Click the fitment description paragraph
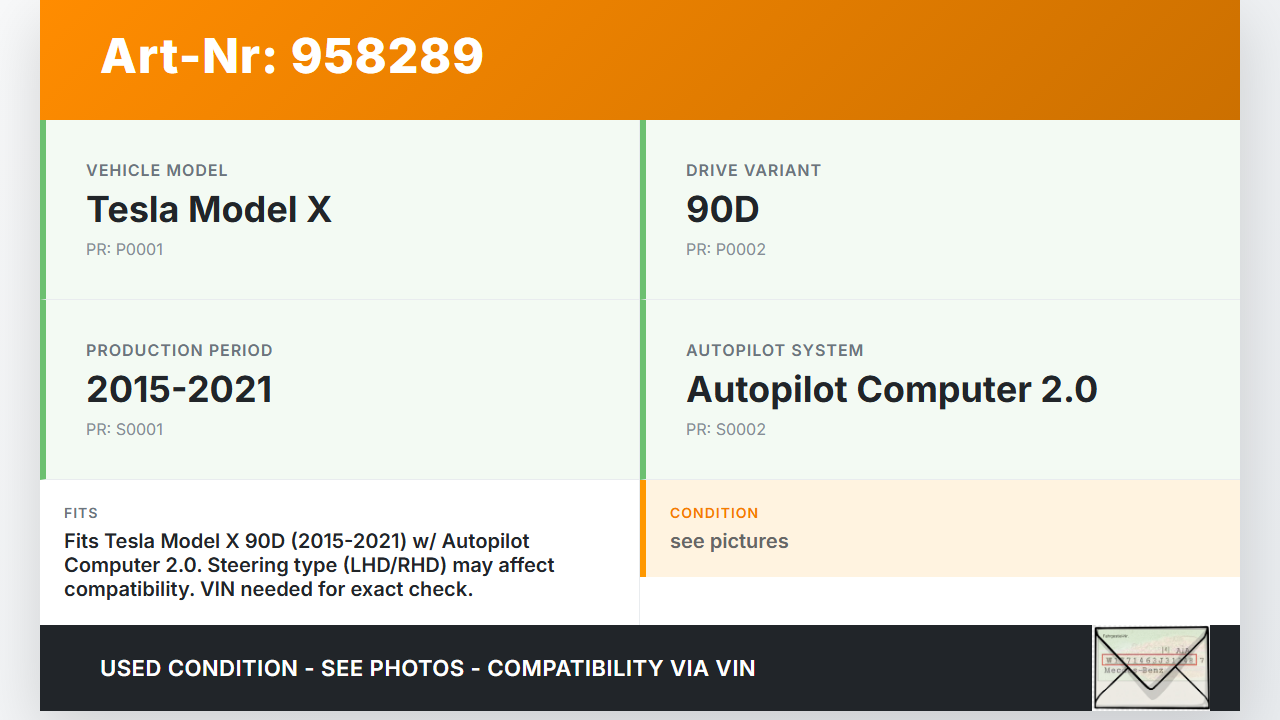This screenshot has height=720, width=1280. coord(308,566)
